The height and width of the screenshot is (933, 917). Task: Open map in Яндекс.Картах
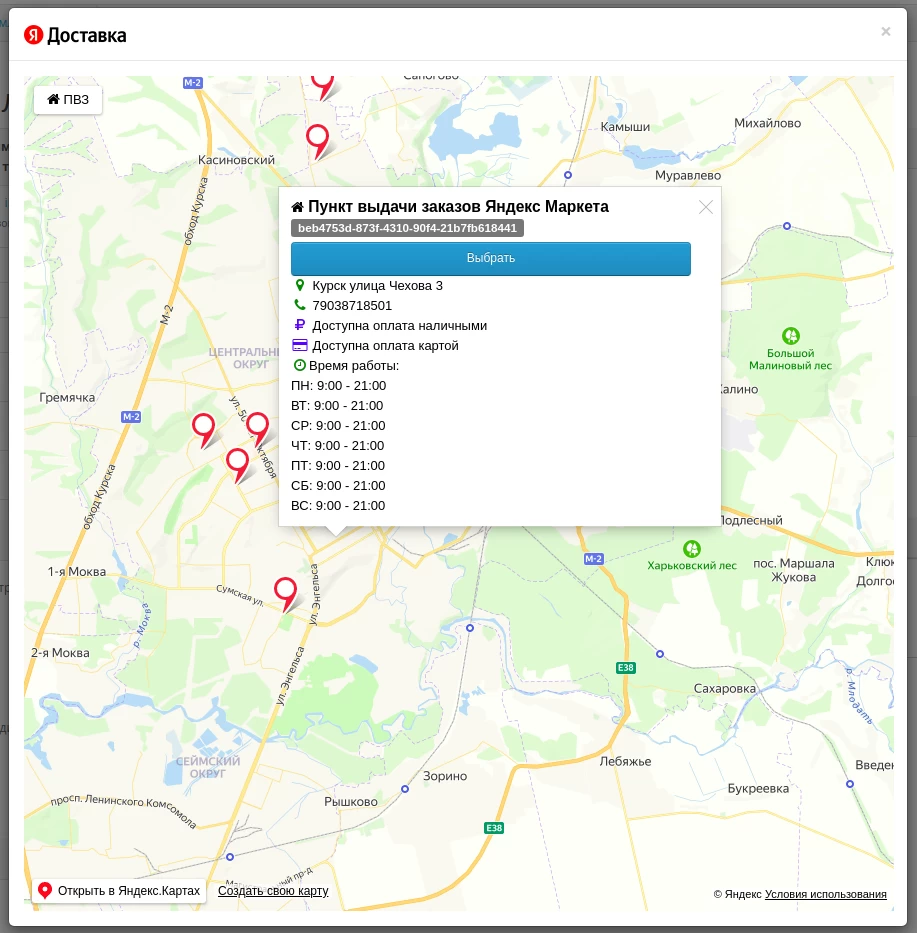120,891
